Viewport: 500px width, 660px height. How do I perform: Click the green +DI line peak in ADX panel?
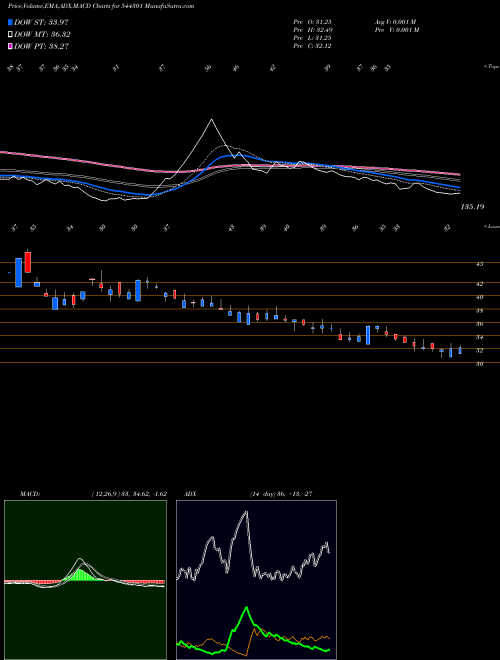[246, 608]
